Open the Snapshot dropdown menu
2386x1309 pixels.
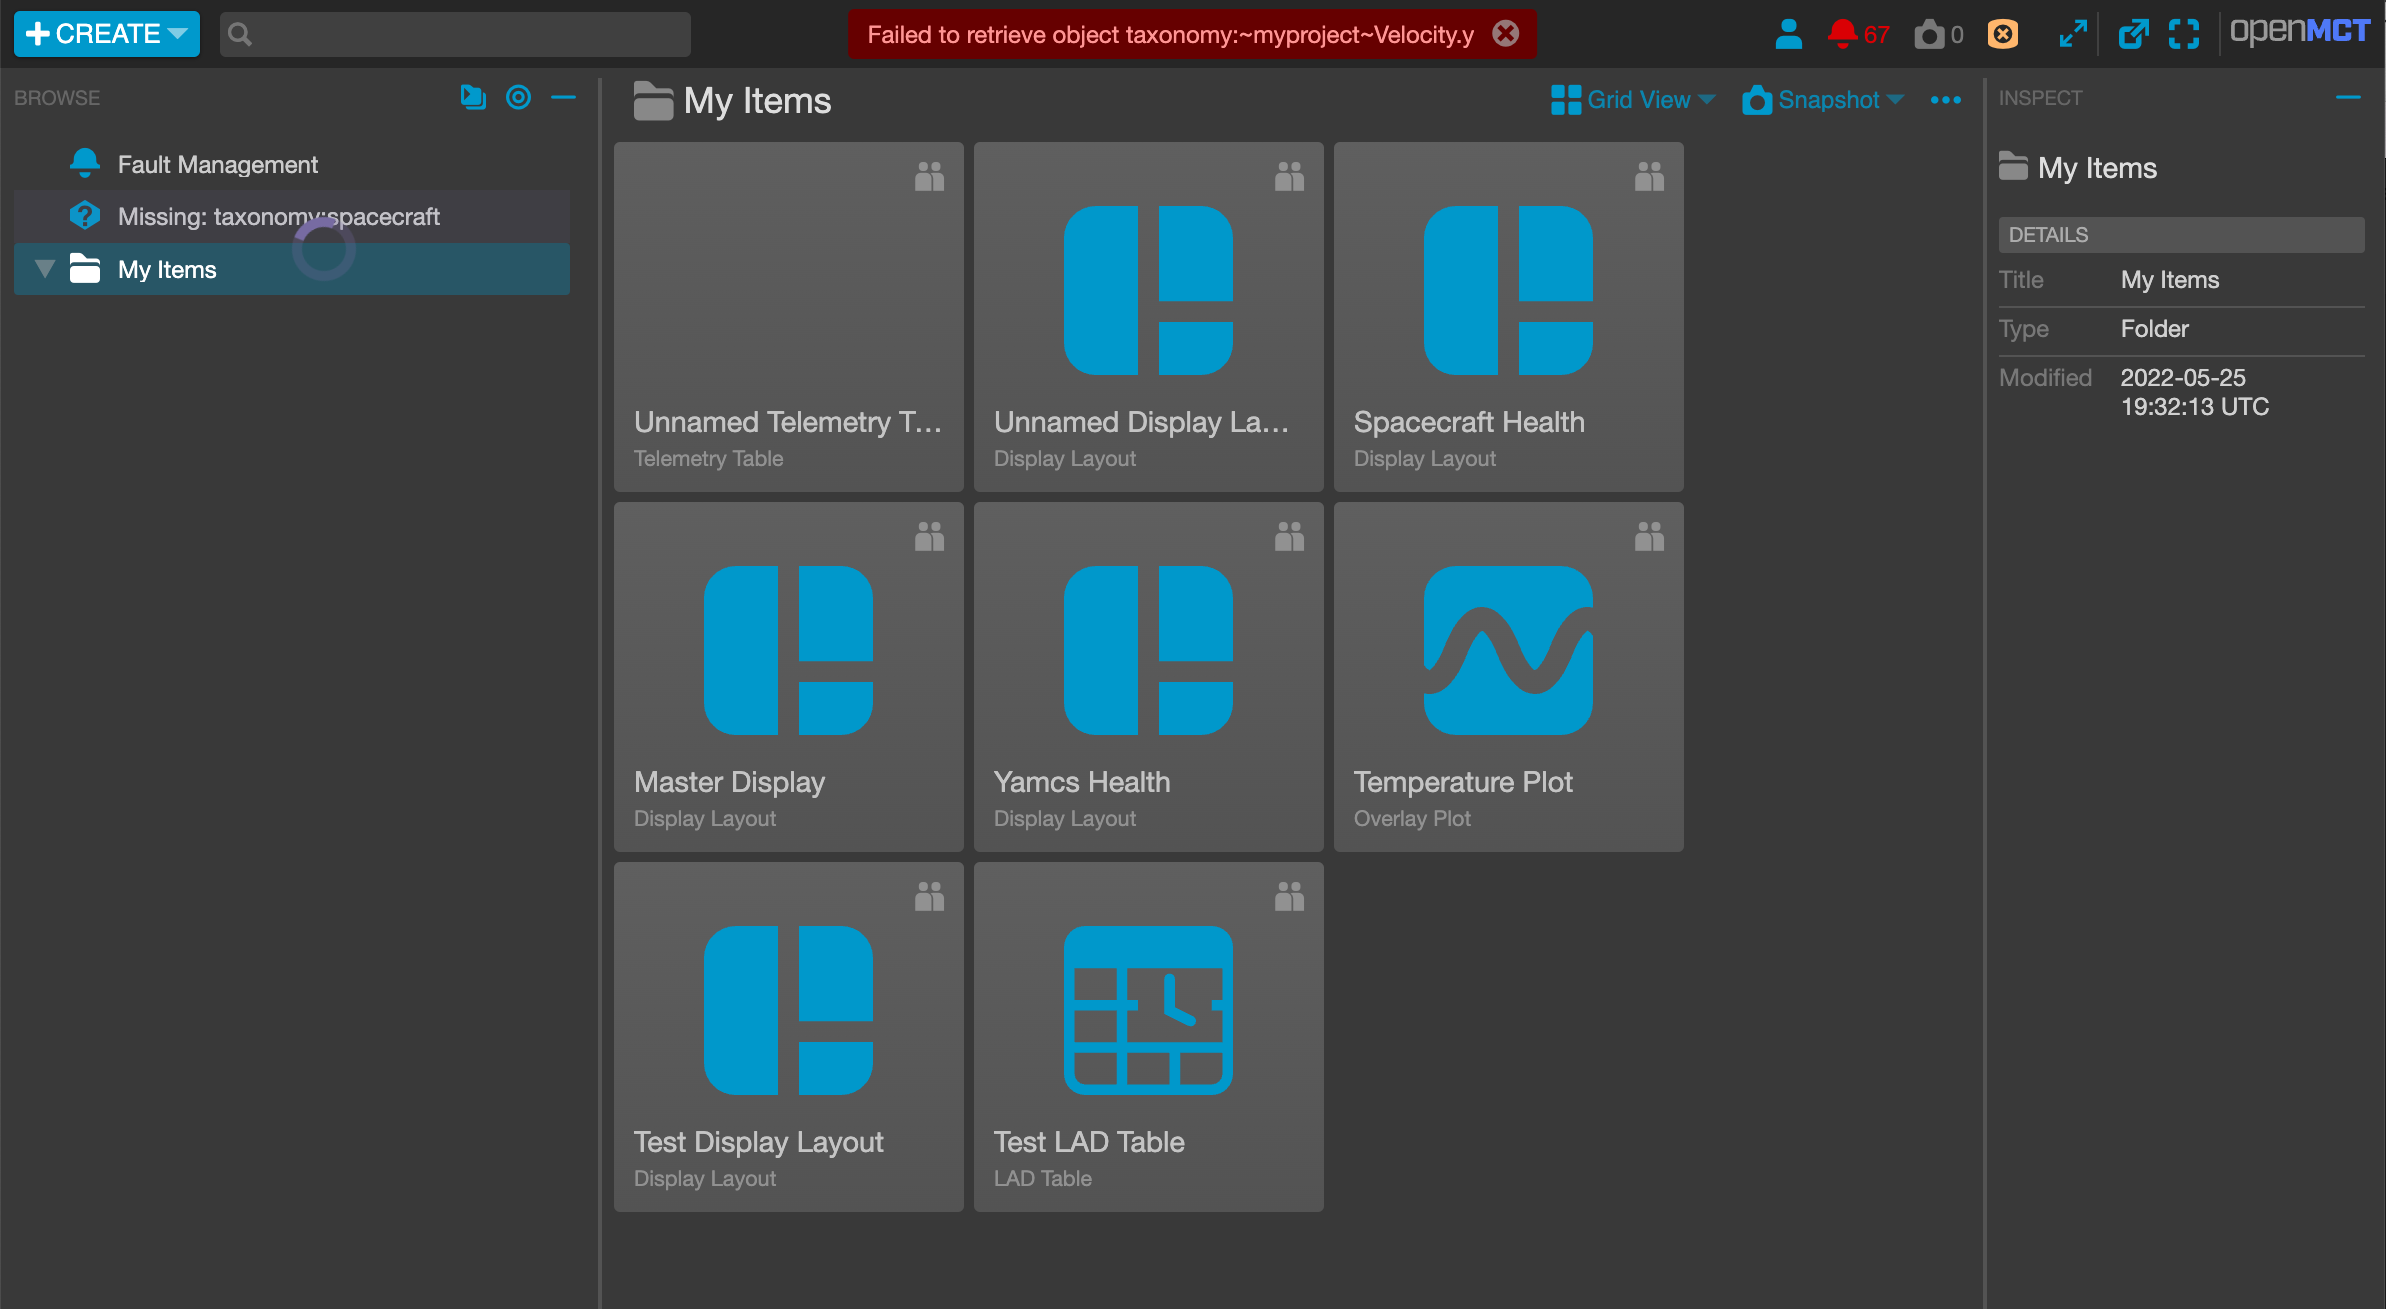coord(1822,100)
